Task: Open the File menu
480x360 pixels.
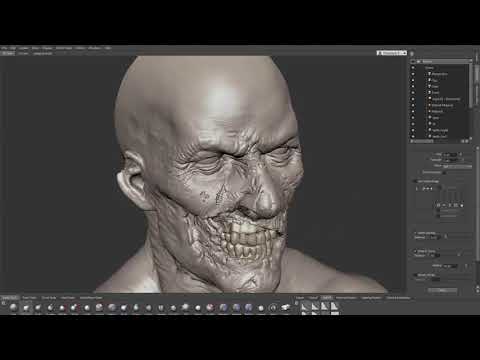Action: click(x=4, y=48)
